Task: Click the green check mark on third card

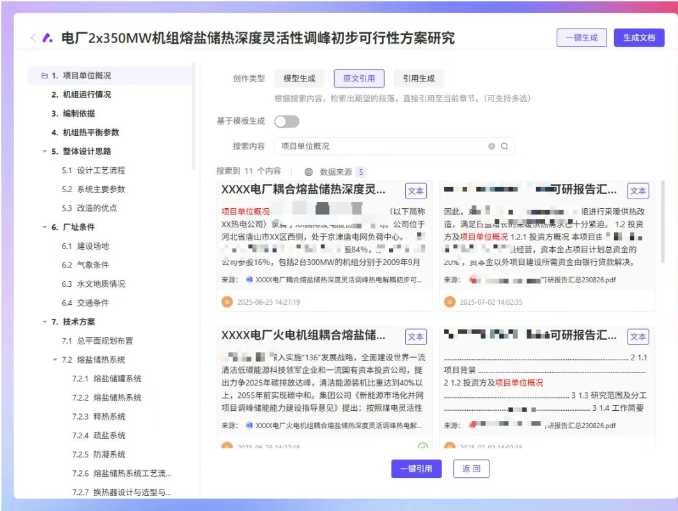Action: click(423, 446)
